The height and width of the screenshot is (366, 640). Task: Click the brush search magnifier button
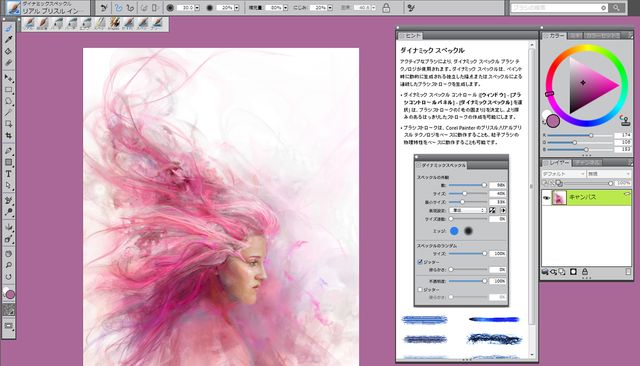click(x=616, y=8)
